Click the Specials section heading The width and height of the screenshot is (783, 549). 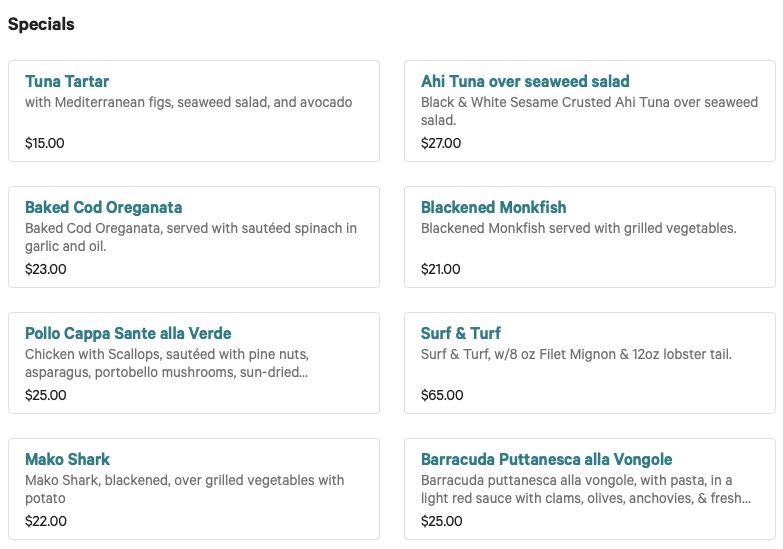[41, 24]
